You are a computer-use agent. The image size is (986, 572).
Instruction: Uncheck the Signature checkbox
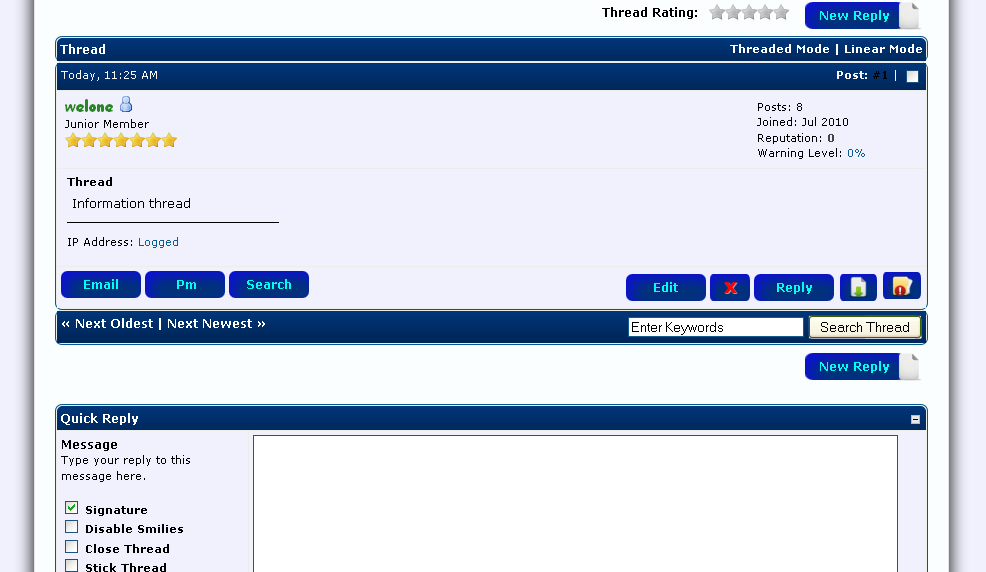(x=72, y=507)
